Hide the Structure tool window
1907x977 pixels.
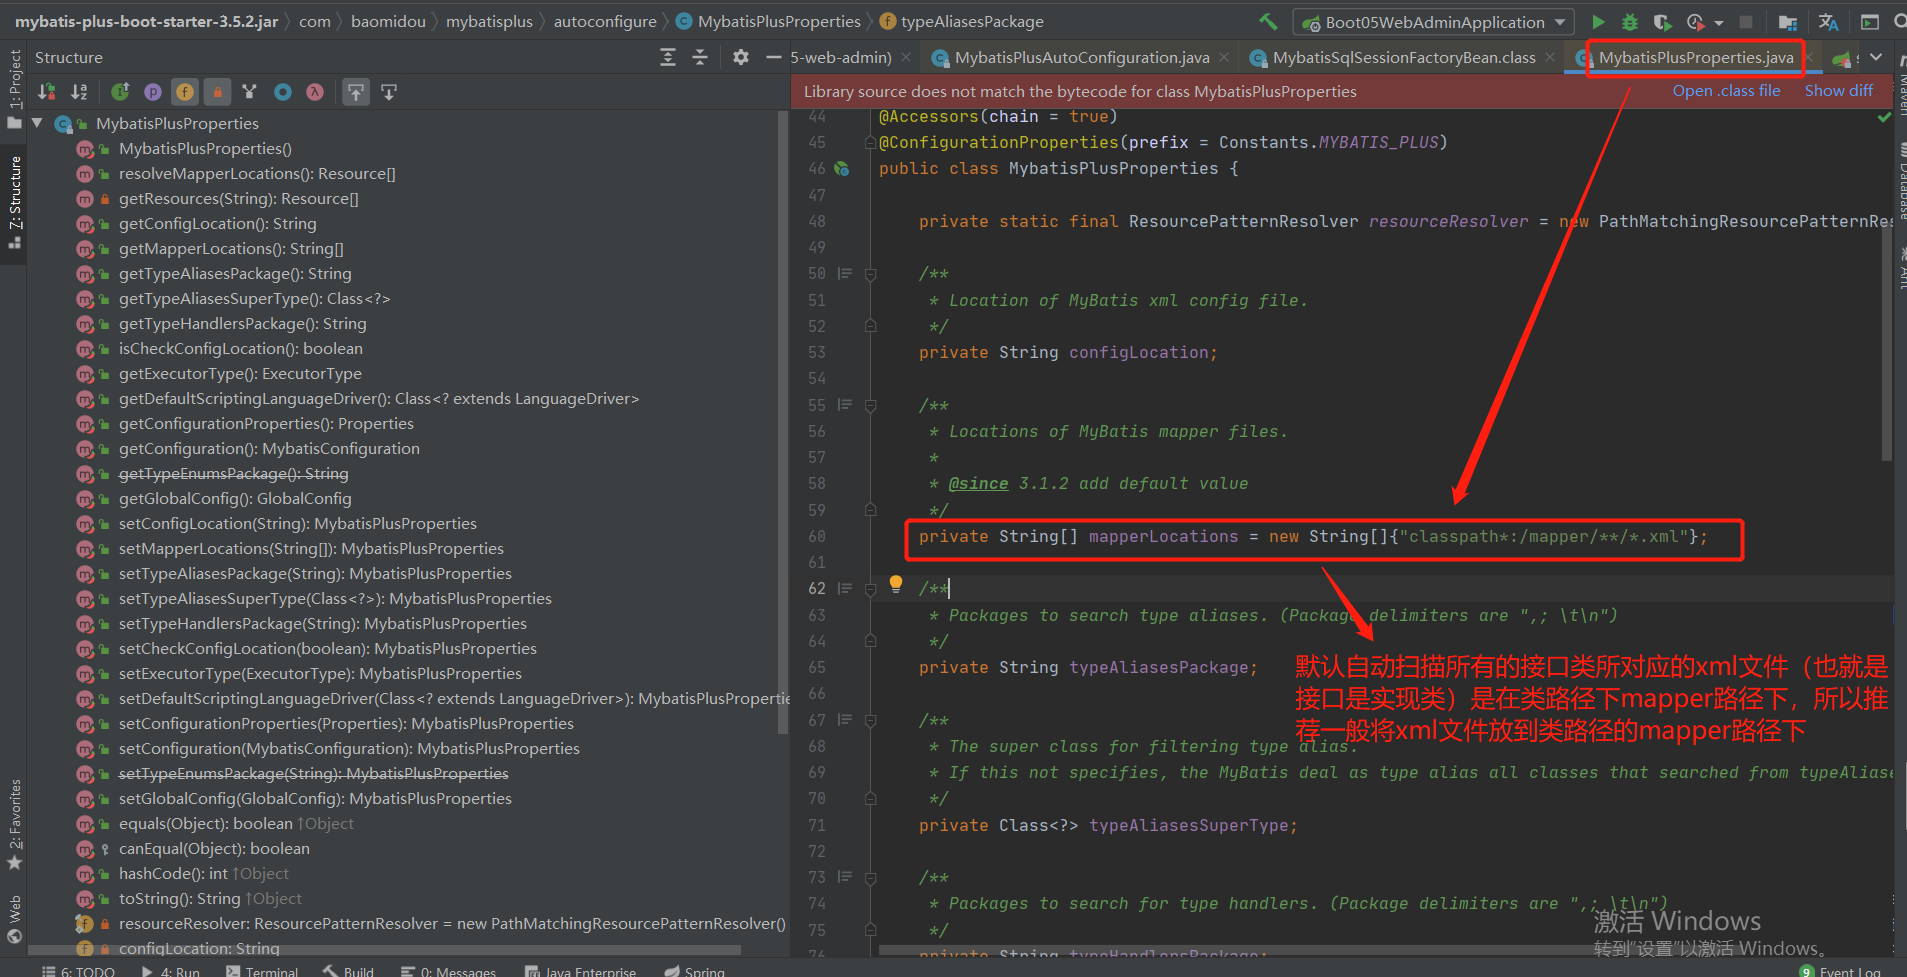point(773,58)
